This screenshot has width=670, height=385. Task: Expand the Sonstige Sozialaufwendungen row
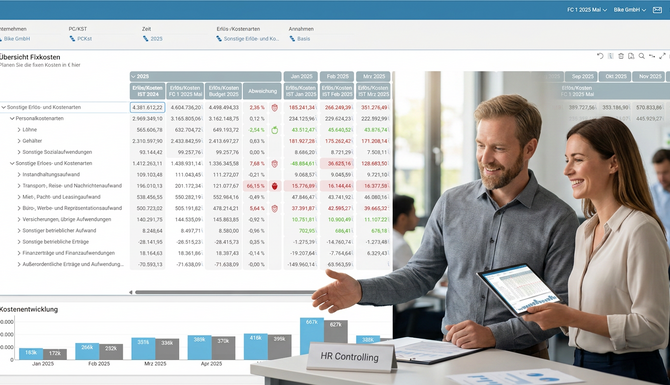(x=19, y=152)
